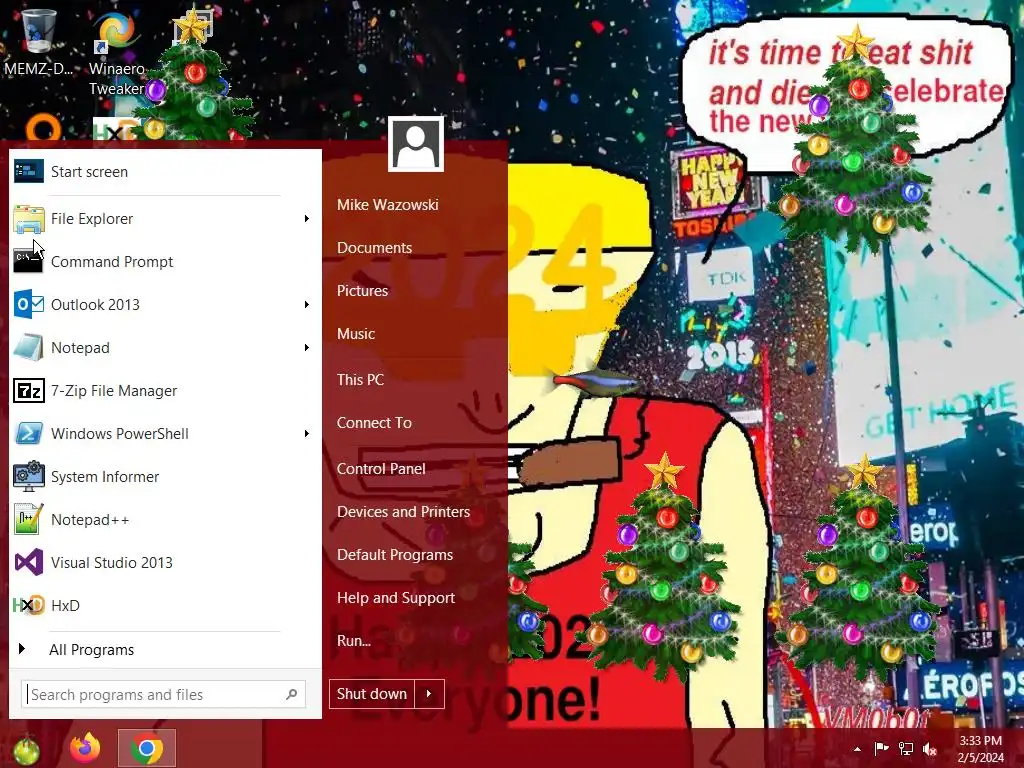Click the HxD icon in start menu
Screen dimensions: 1024x768
[29, 605]
